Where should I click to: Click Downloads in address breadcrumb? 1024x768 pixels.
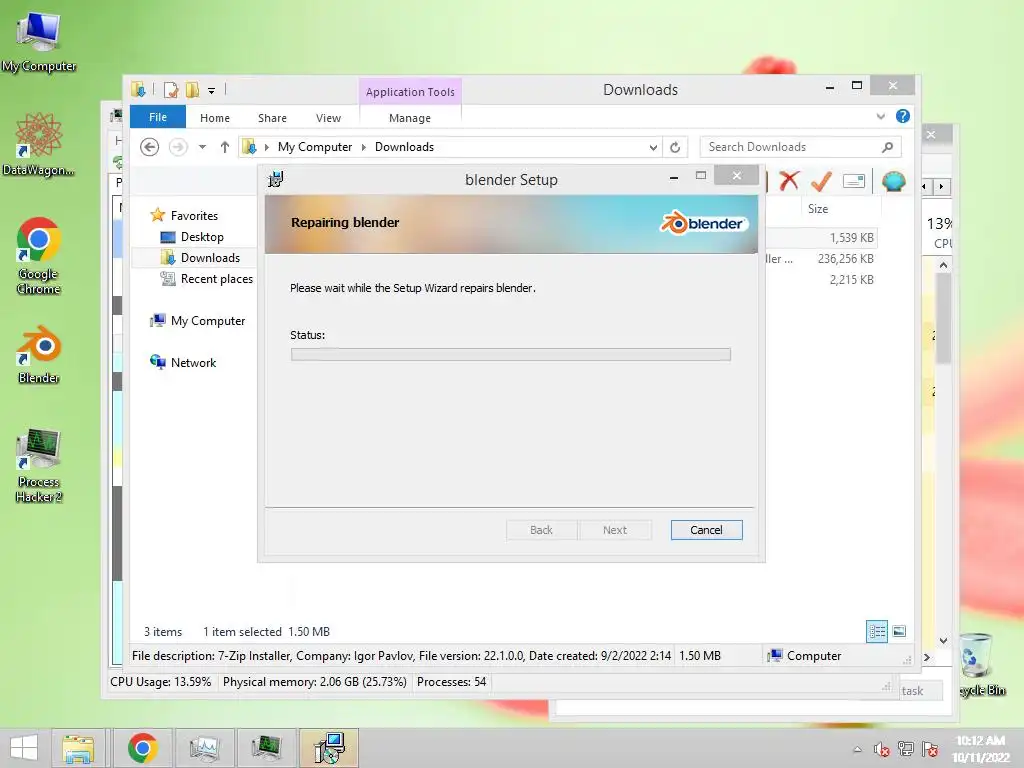[x=404, y=147]
